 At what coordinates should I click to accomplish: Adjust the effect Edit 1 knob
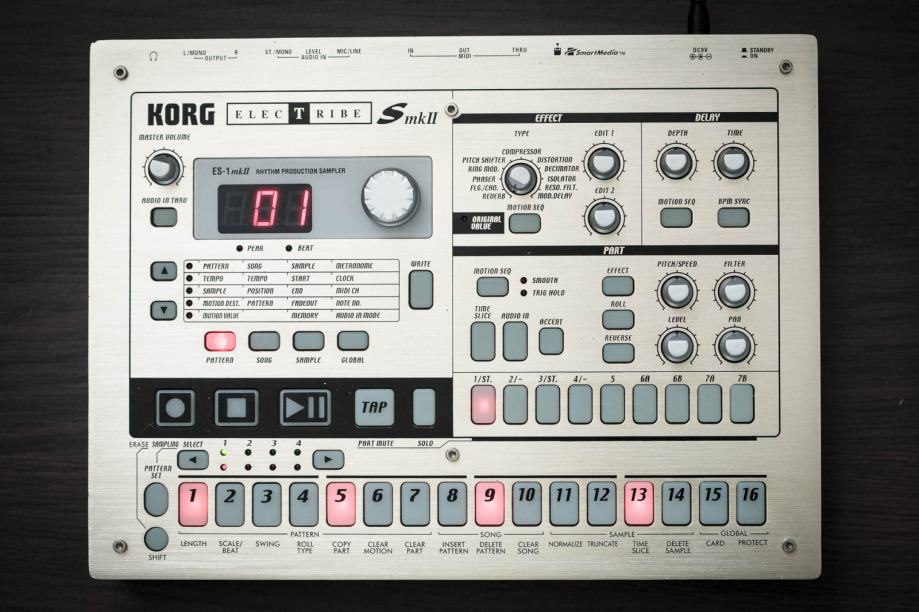click(603, 162)
